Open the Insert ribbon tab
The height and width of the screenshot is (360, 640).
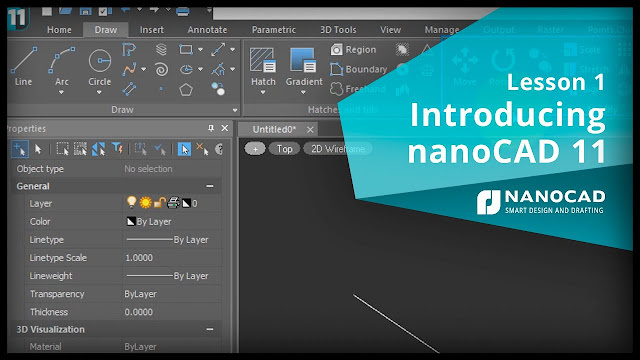[152, 30]
